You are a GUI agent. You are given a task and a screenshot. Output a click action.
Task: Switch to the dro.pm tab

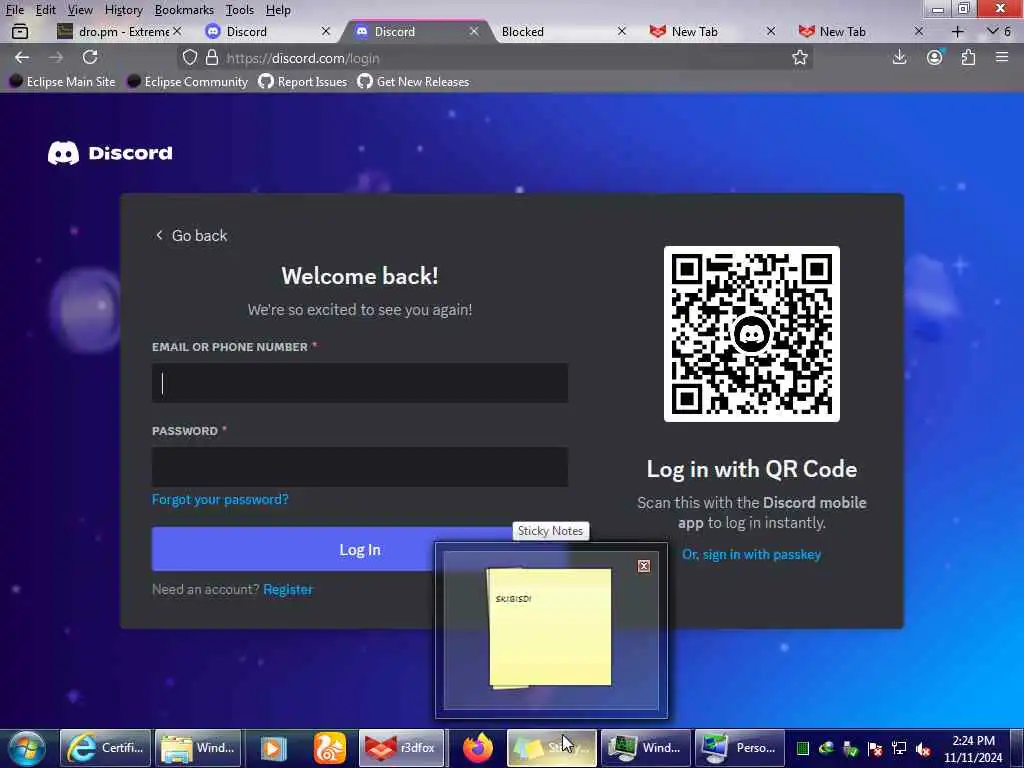point(118,31)
